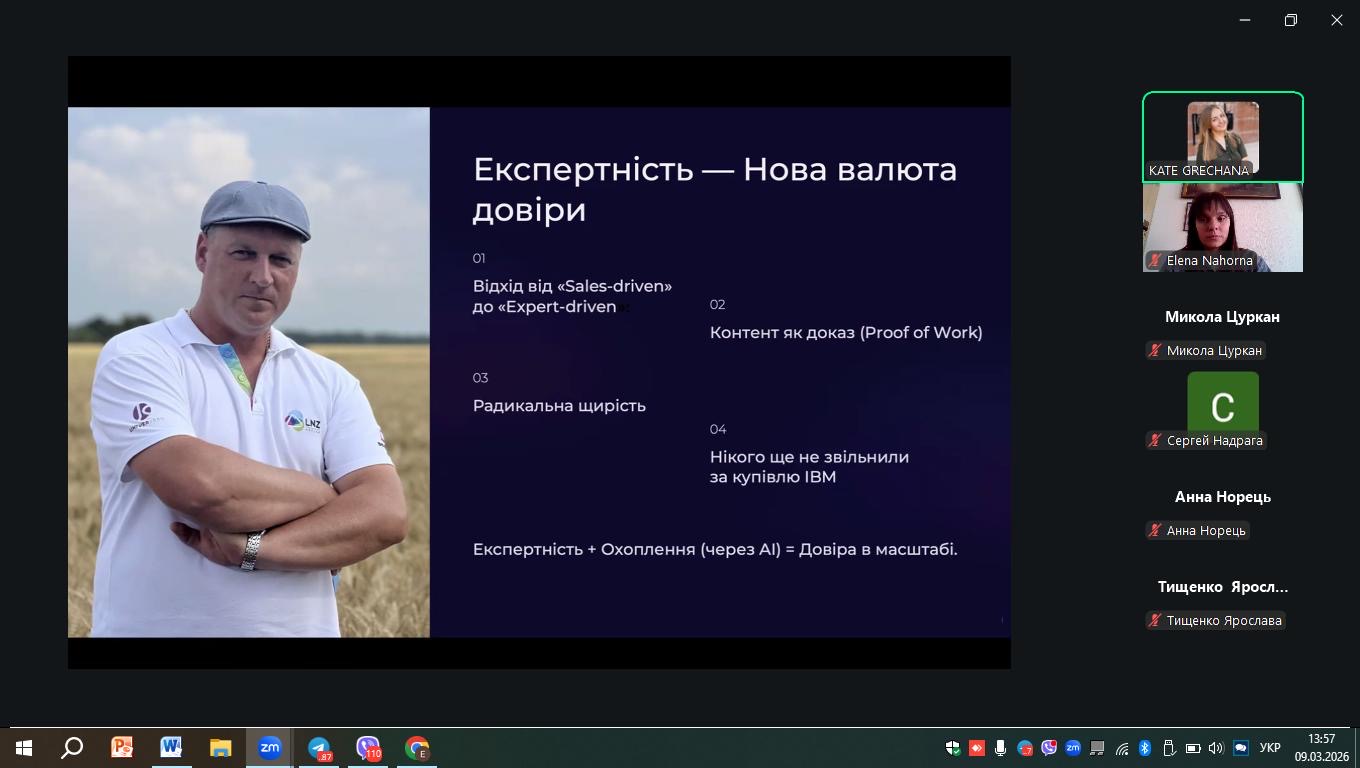Restore down the Zoom meeting window
This screenshot has height=768, width=1360.
(1291, 20)
